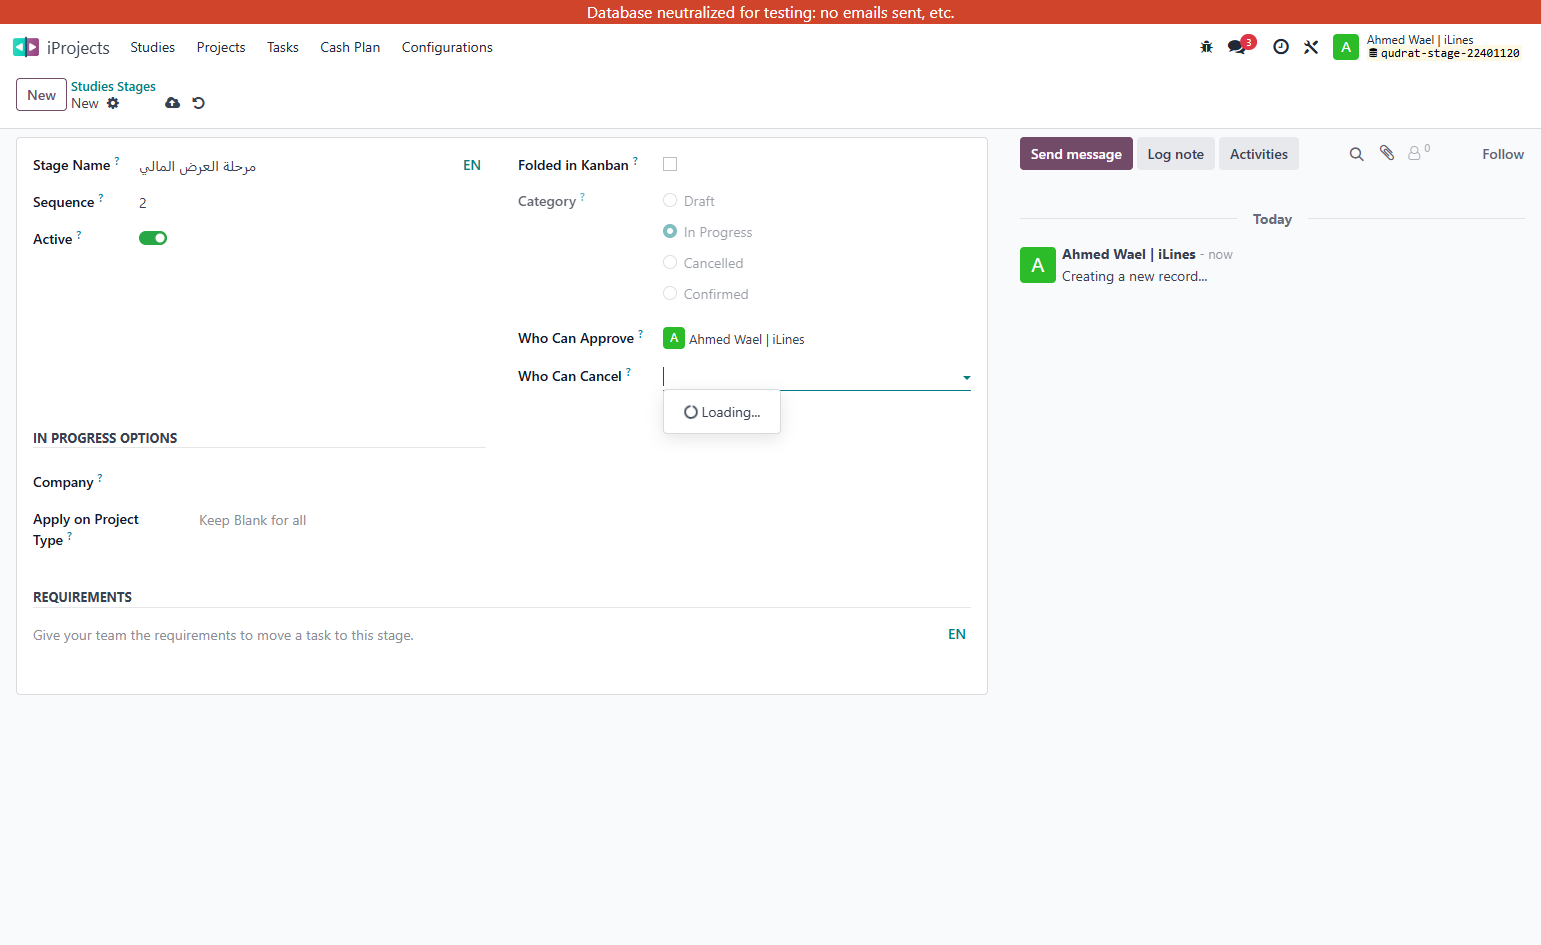The width and height of the screenshot is (1541, 945).
Task: Open the Studies menu
Action: [152, 47]
